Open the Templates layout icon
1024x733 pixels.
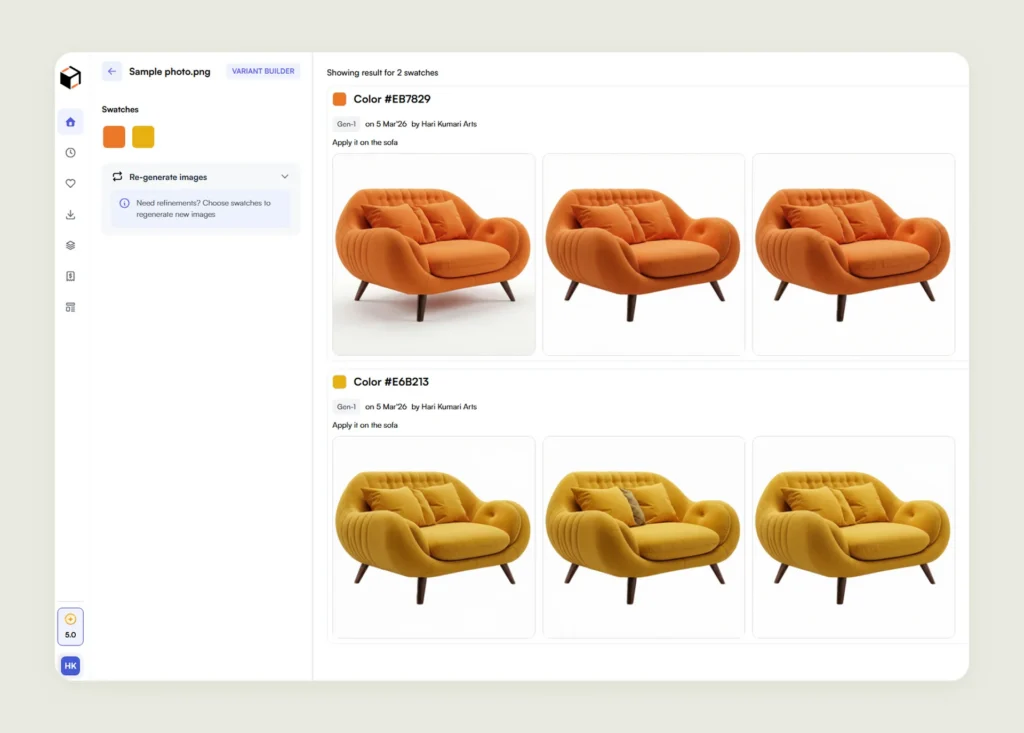[70, 307]
